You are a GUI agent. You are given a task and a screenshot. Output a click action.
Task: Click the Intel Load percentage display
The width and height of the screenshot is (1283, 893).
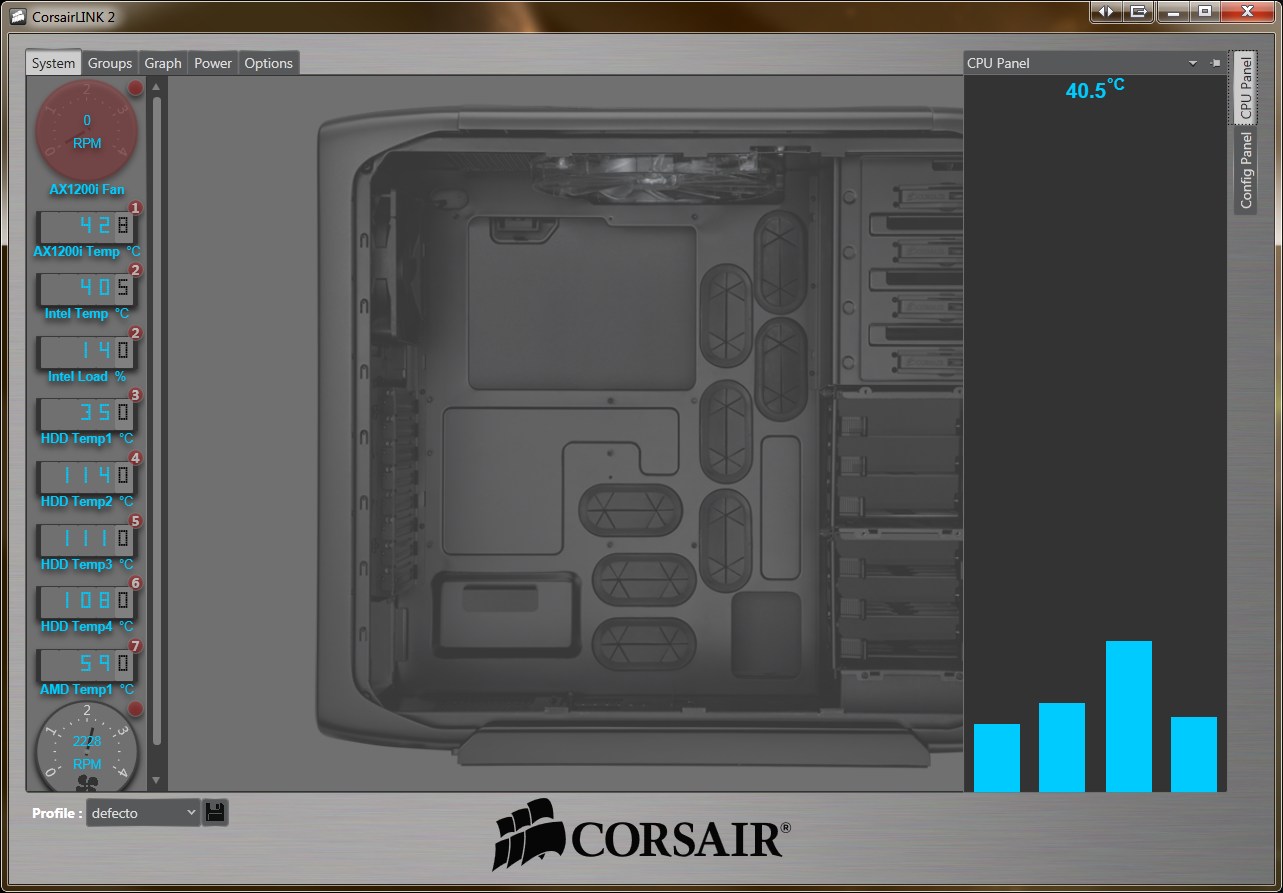[86, 352]
